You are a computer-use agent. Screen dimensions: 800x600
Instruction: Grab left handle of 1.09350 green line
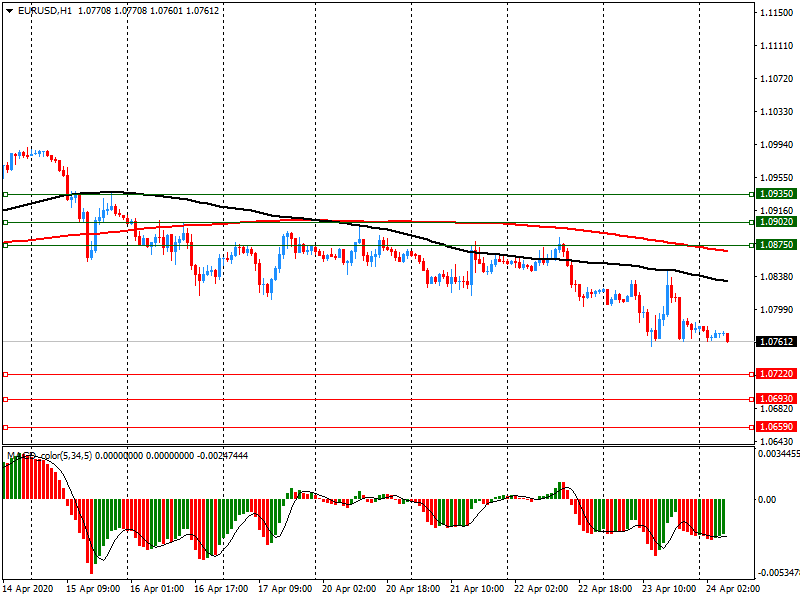pos(6,194)
